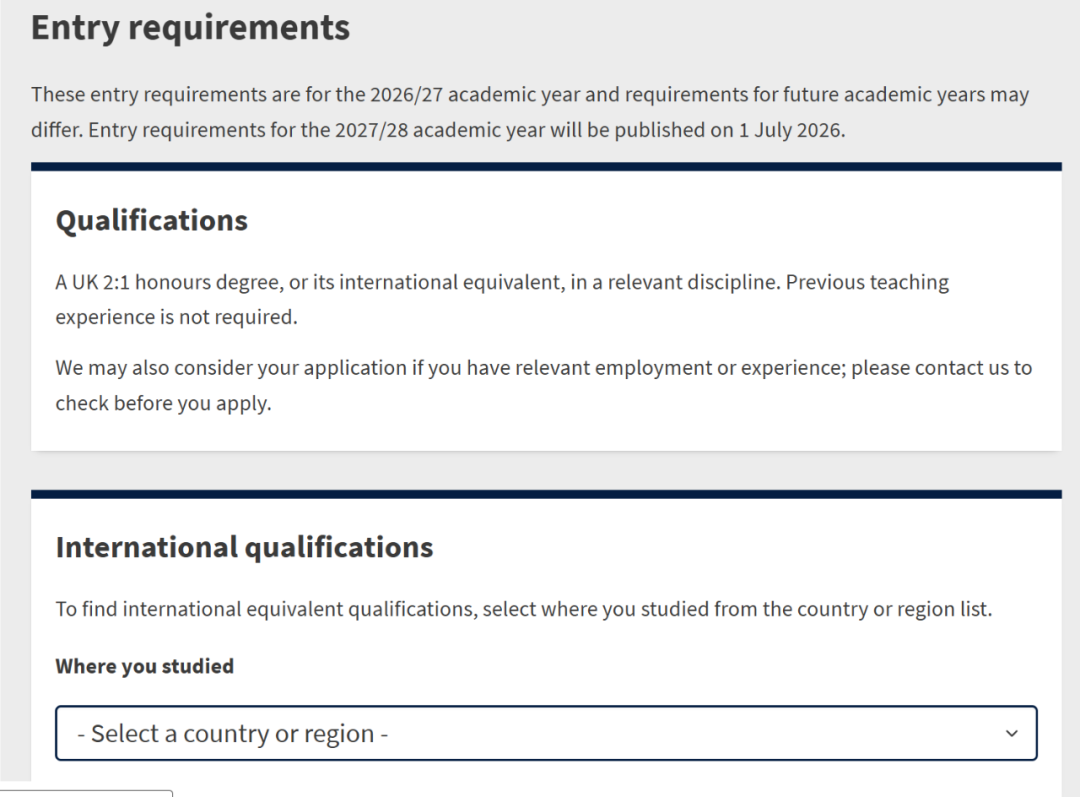Screen dimensions: 1080x797
Task: Click the UK 2:1 honours degree paragraph
Action: (400, 283)
